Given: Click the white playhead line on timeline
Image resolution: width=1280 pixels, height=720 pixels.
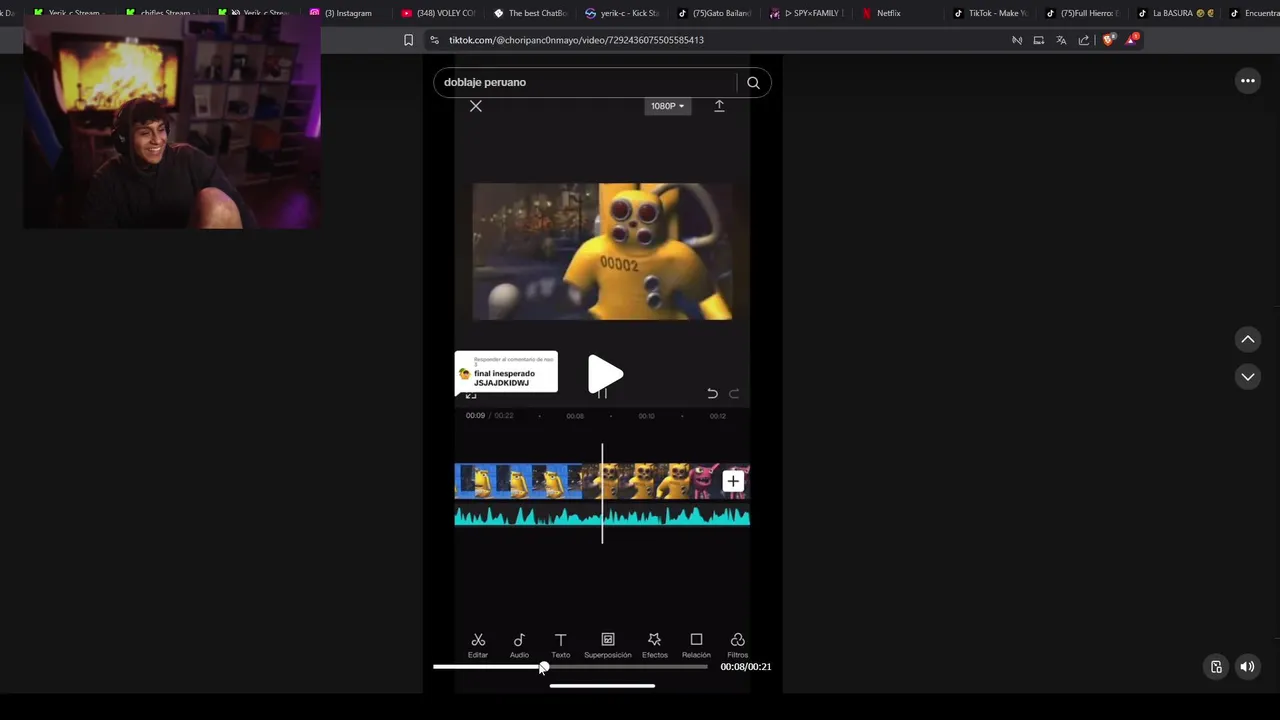Looking at the screenshot, I should [x=602, y=493].
